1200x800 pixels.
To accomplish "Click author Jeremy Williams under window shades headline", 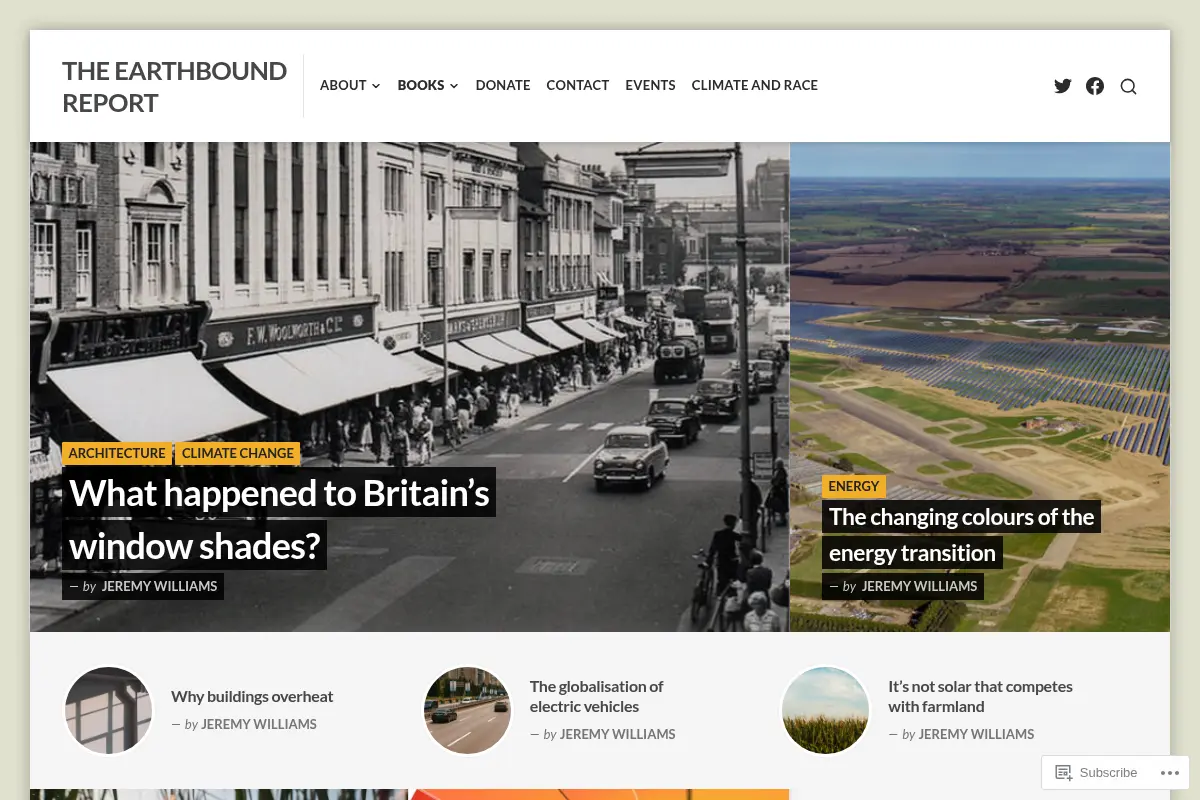I will (159, 586).
